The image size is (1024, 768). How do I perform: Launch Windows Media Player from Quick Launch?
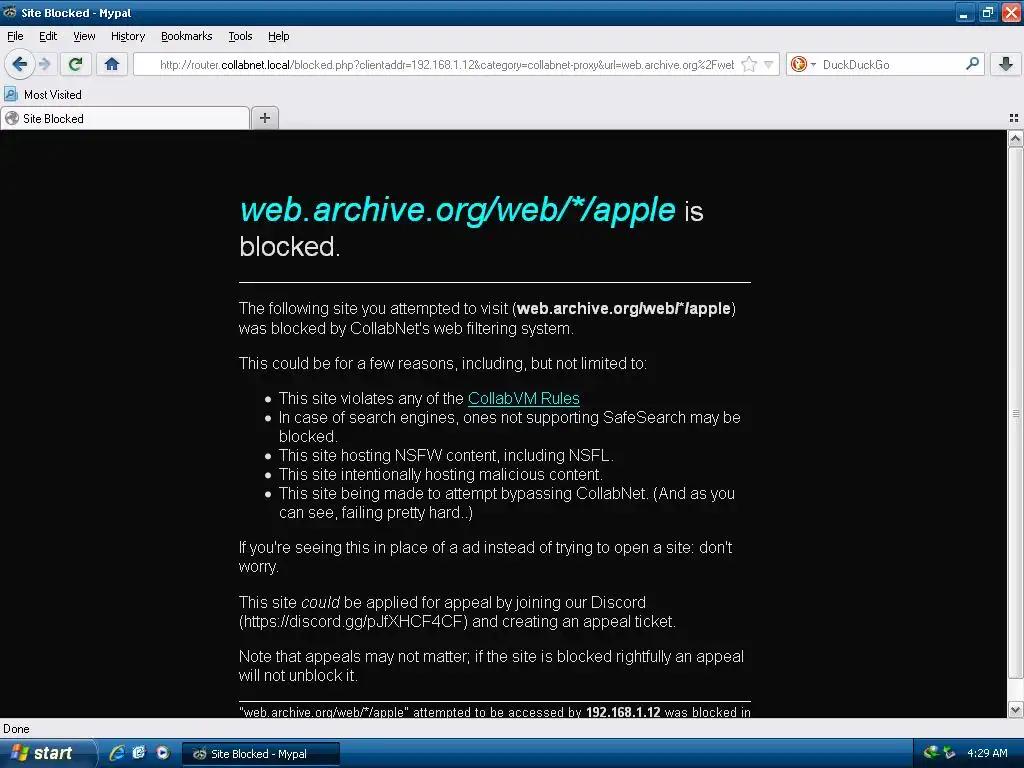click(163, 753)
